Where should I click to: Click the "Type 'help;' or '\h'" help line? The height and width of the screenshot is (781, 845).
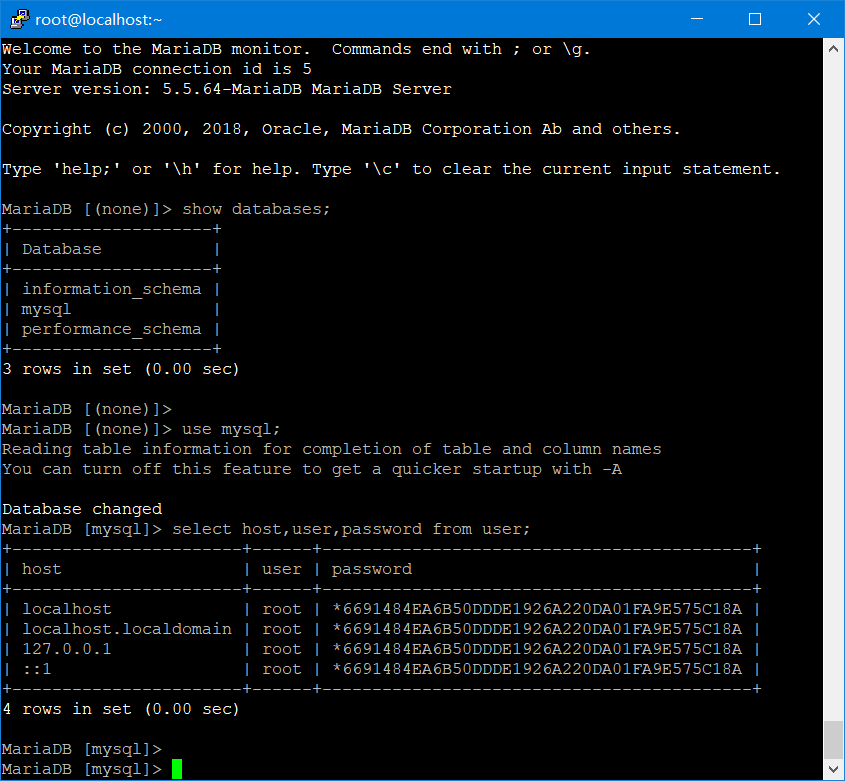tap(391, 169)
